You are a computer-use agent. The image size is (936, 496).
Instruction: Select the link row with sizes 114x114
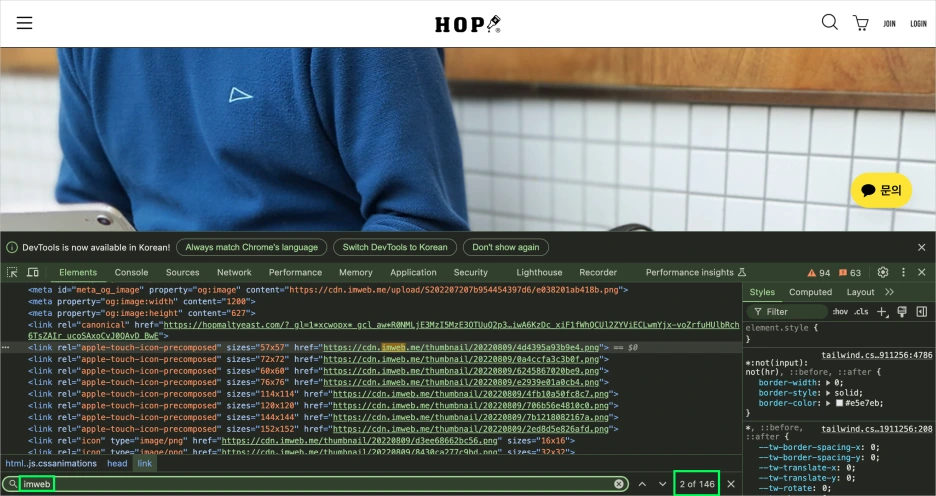tap(323, 394)
